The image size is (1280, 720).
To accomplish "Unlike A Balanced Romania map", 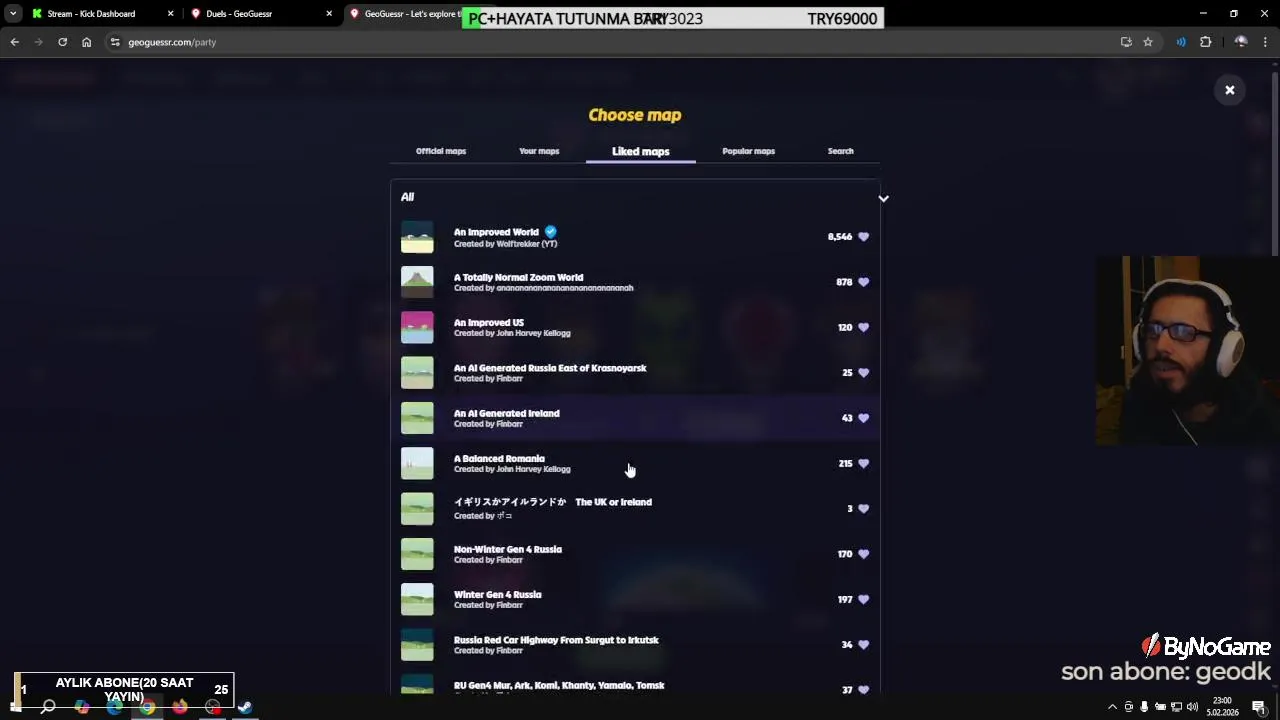I will click(864, 463).
